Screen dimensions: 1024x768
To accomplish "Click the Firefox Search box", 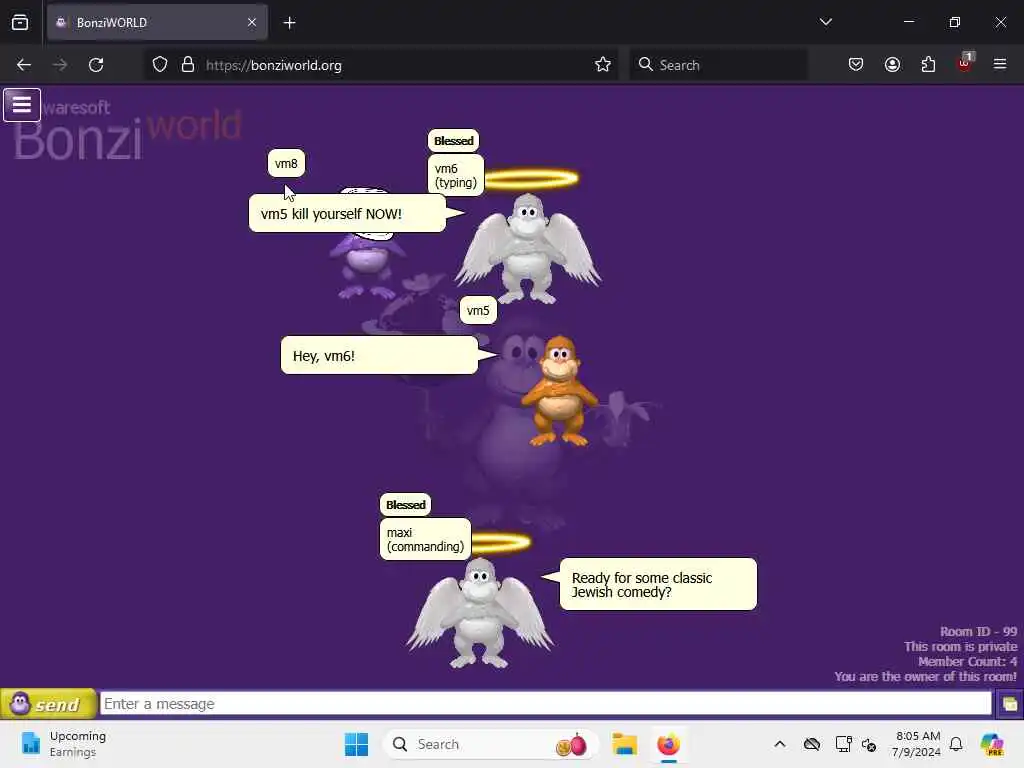I will pyautogui.click(x=718, y=65).
